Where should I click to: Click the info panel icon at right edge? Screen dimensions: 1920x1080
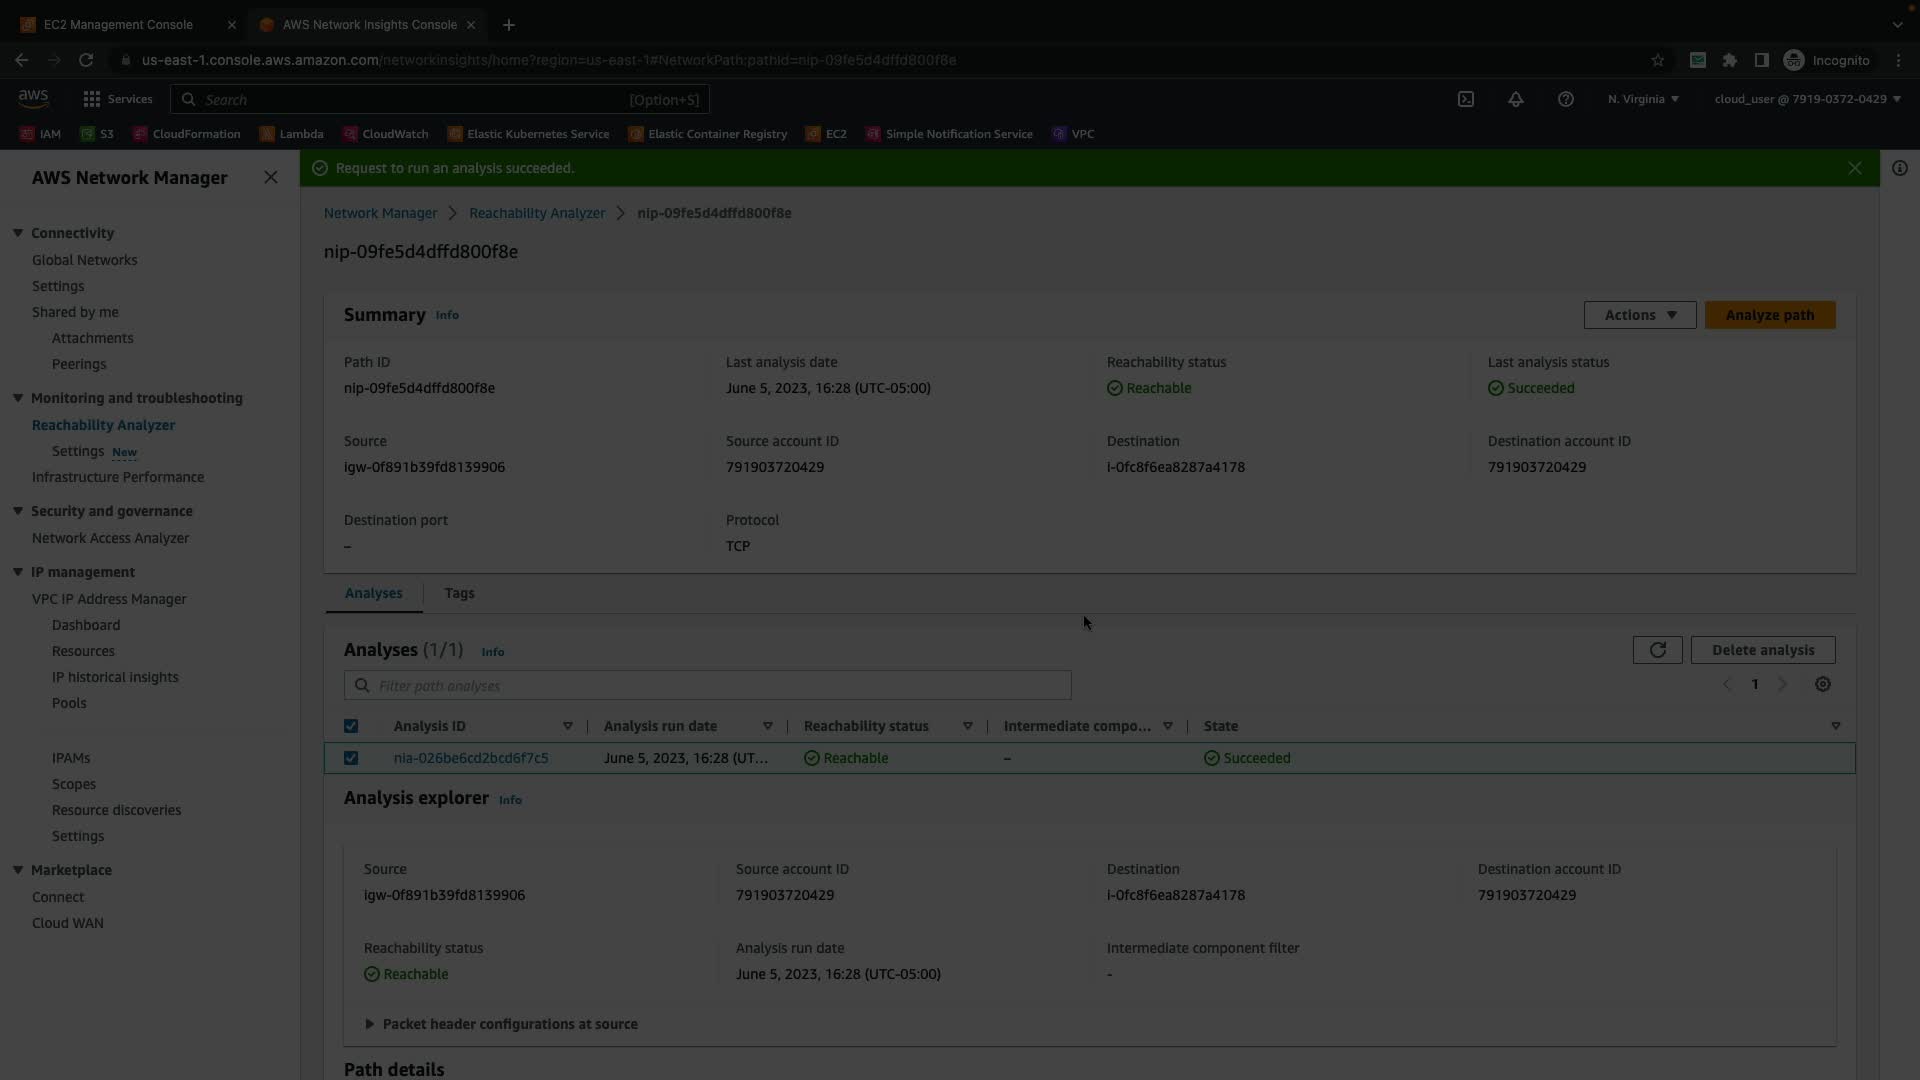[1900, 168]
